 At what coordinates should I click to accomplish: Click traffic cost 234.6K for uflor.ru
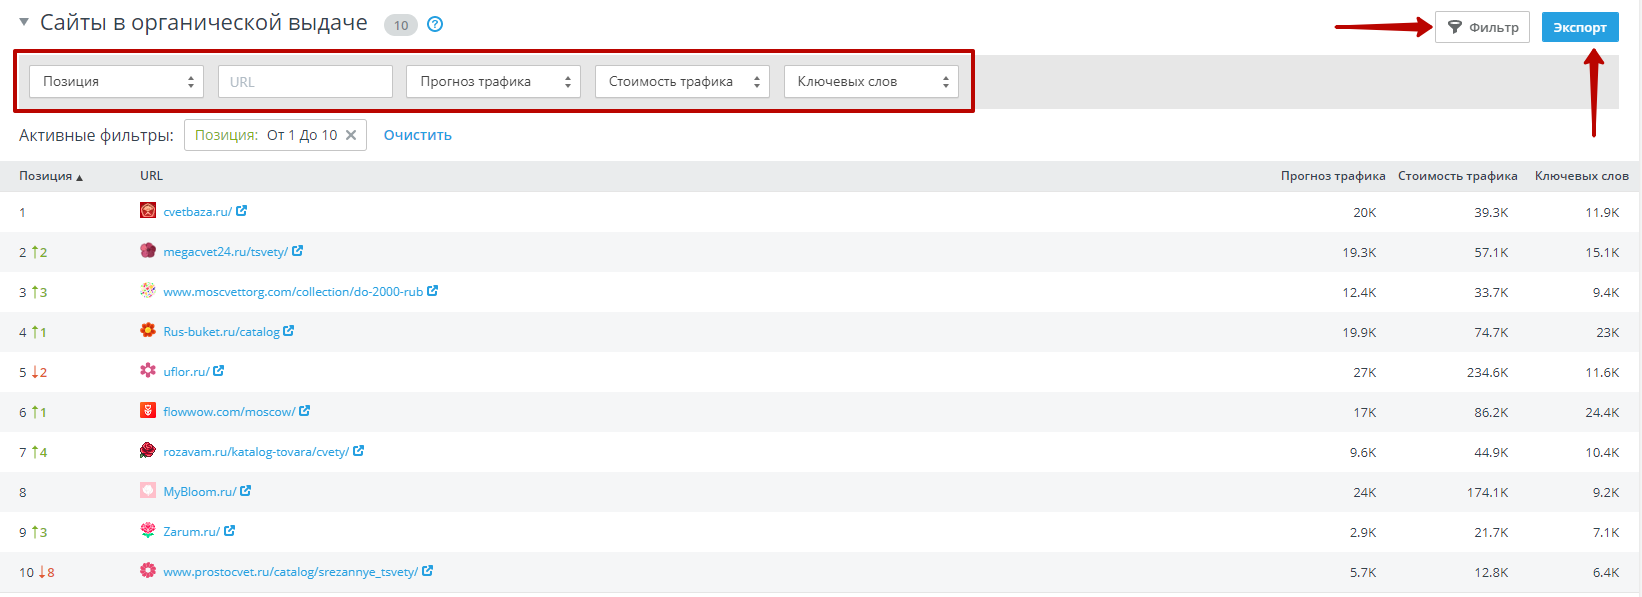pyautogui.click(x=1488, y=372)
